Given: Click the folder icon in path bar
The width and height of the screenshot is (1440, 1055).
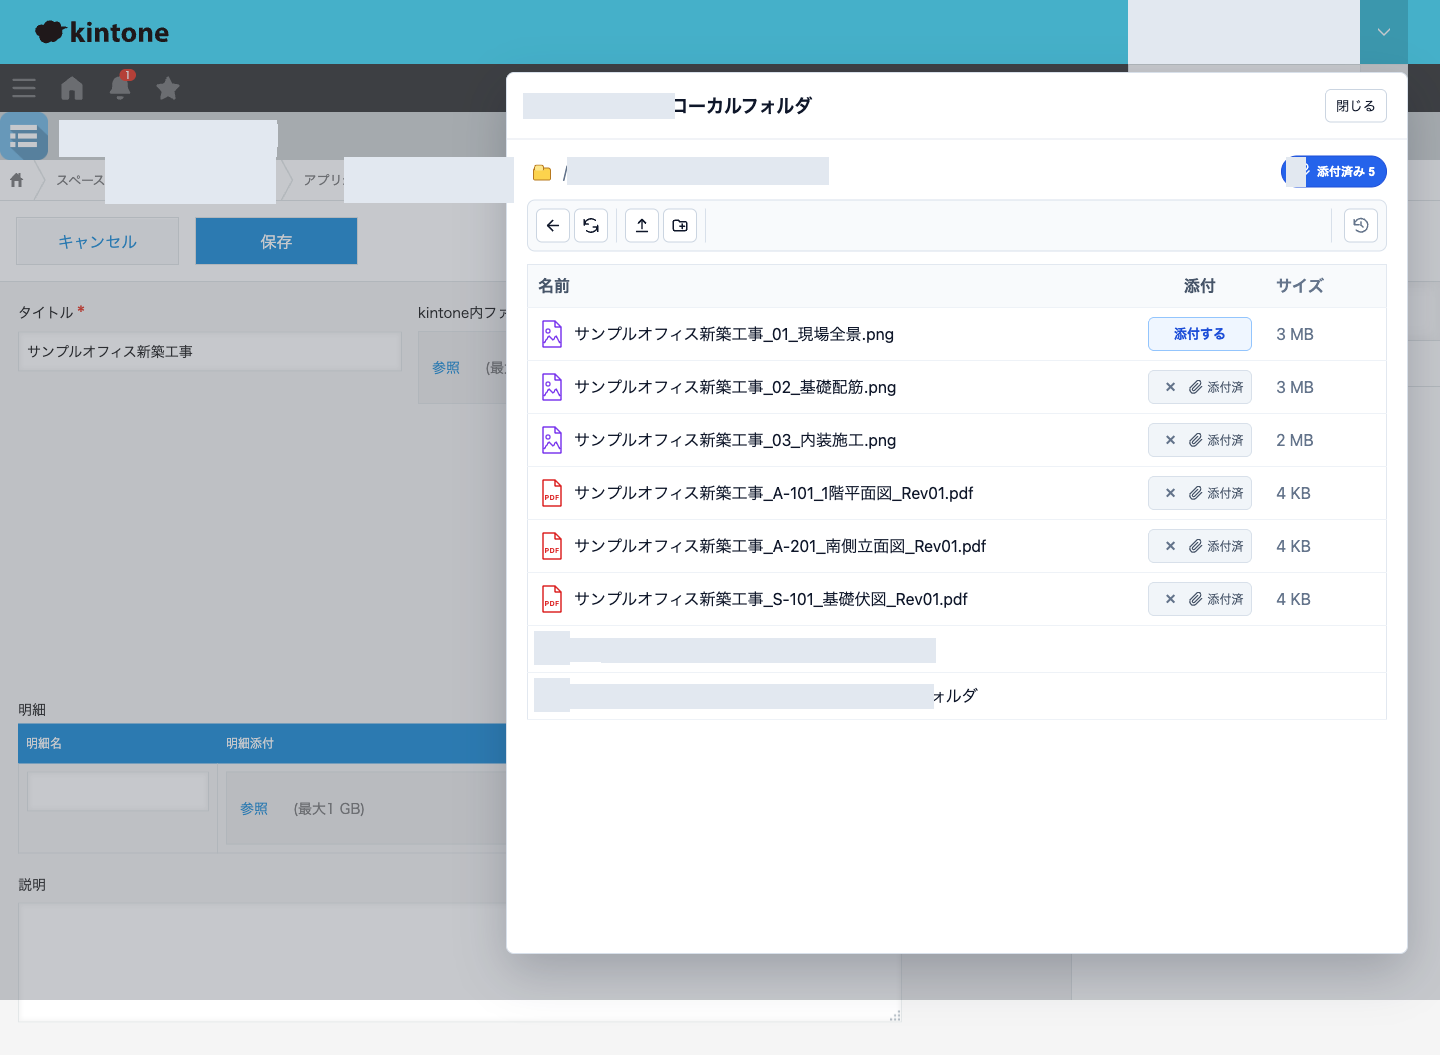Looking at the screenshot, I should (542, 173).
